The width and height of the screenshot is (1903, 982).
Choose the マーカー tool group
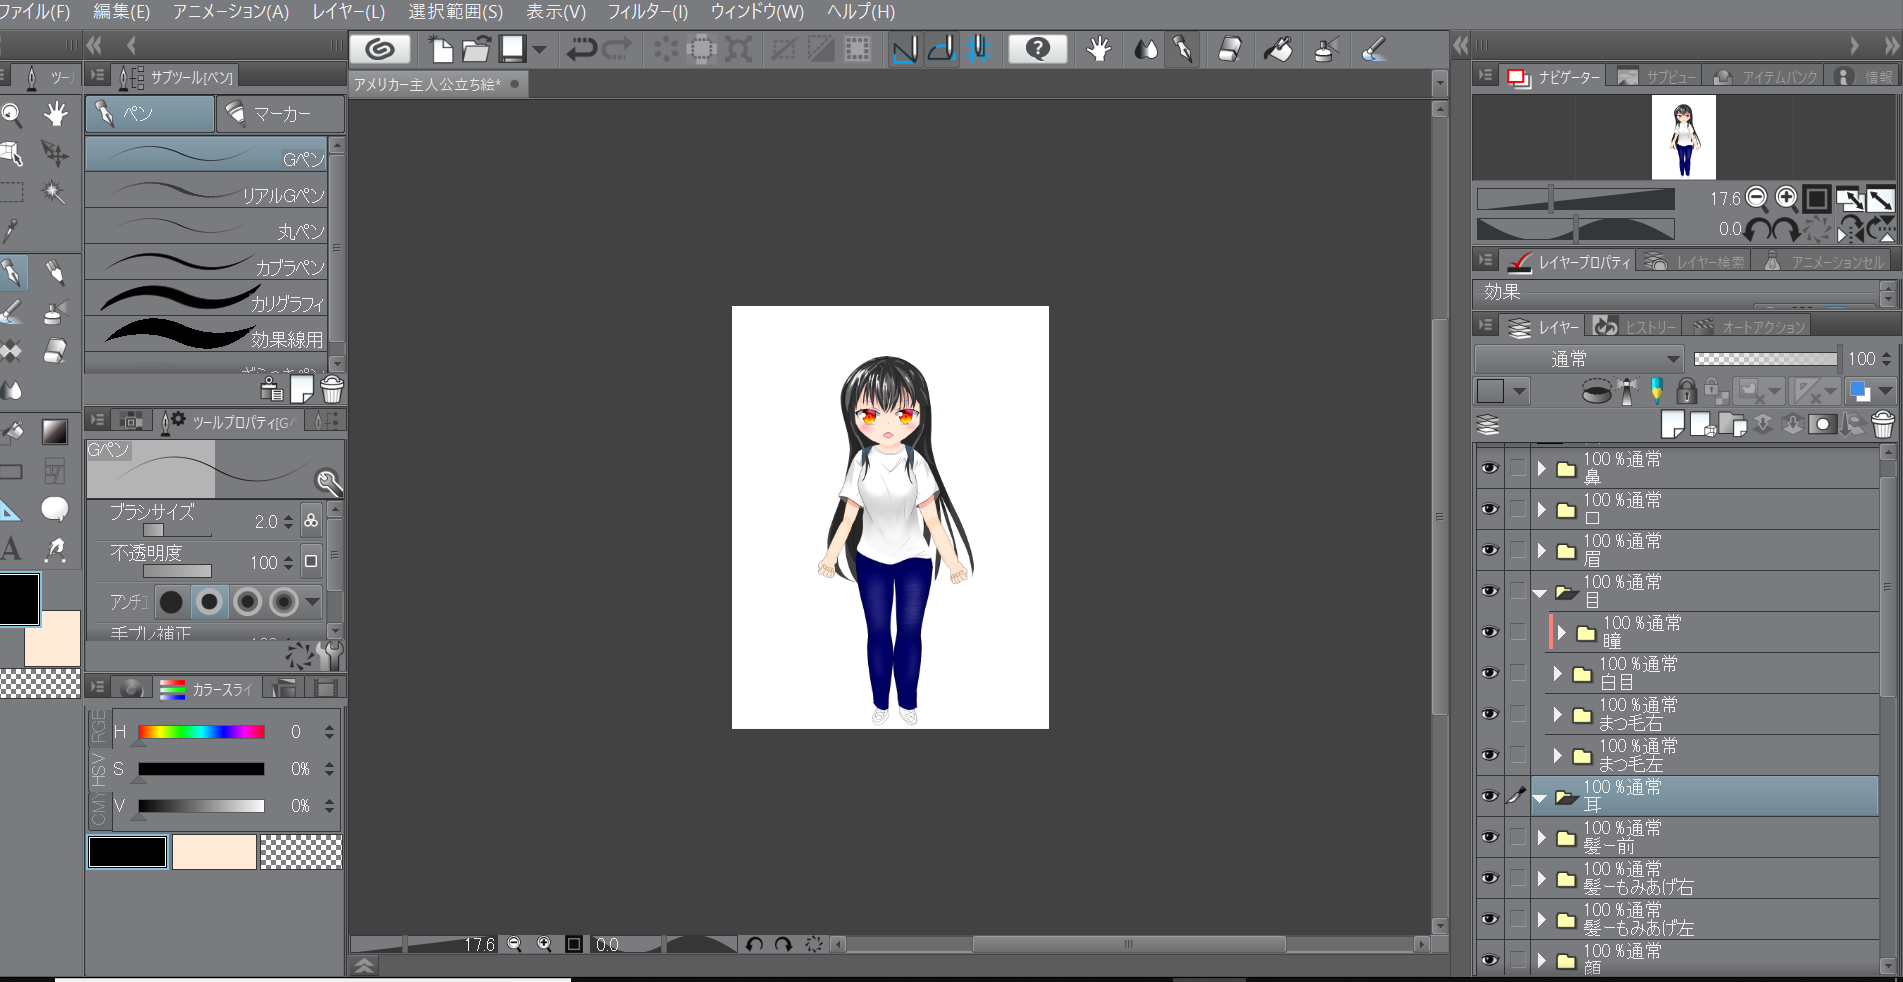click(280, 114)
